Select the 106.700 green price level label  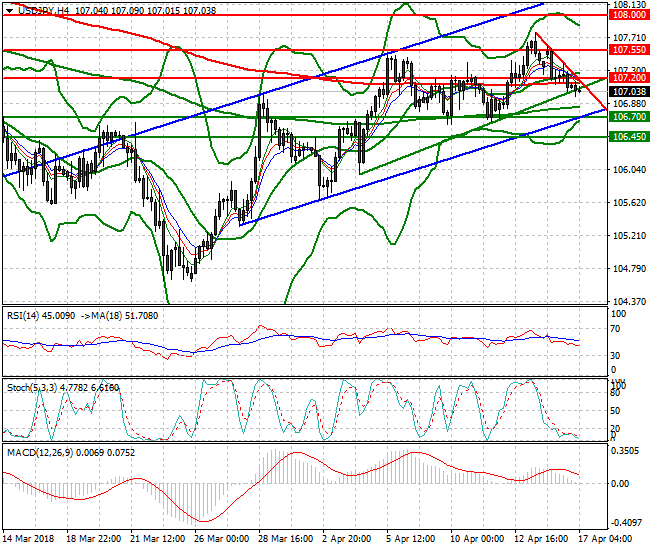[629, 117]
